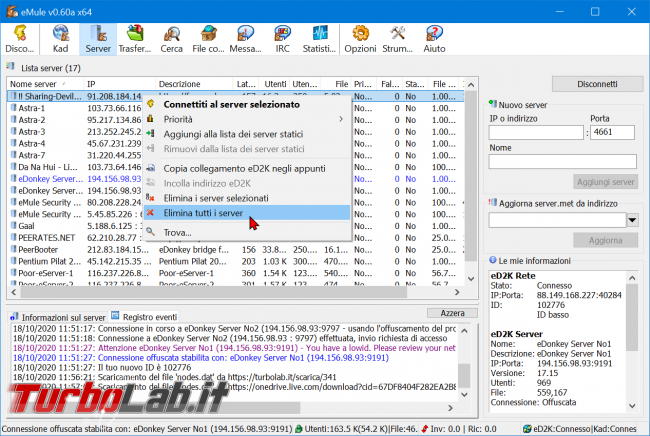Viewport: 650px width, 436px height.
Task: Click the Astra-1 server row icon
Action: click(14, 108)
